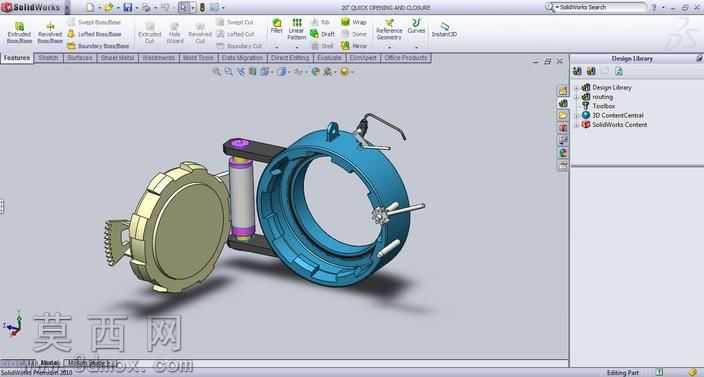The width and height of the screenshot is (704, 377).
Task: Click the Rebuild traffic light icon
Action: point(202,7)
